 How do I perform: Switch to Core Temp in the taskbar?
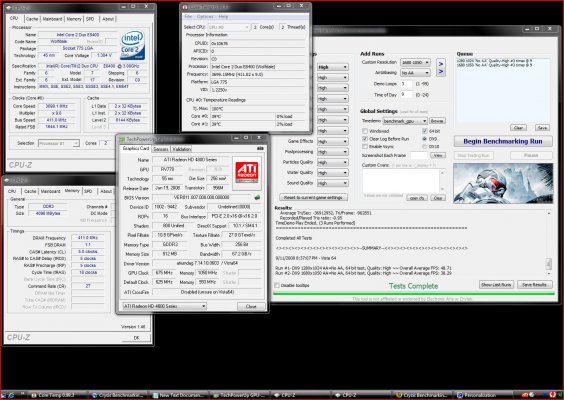point(57,395)
